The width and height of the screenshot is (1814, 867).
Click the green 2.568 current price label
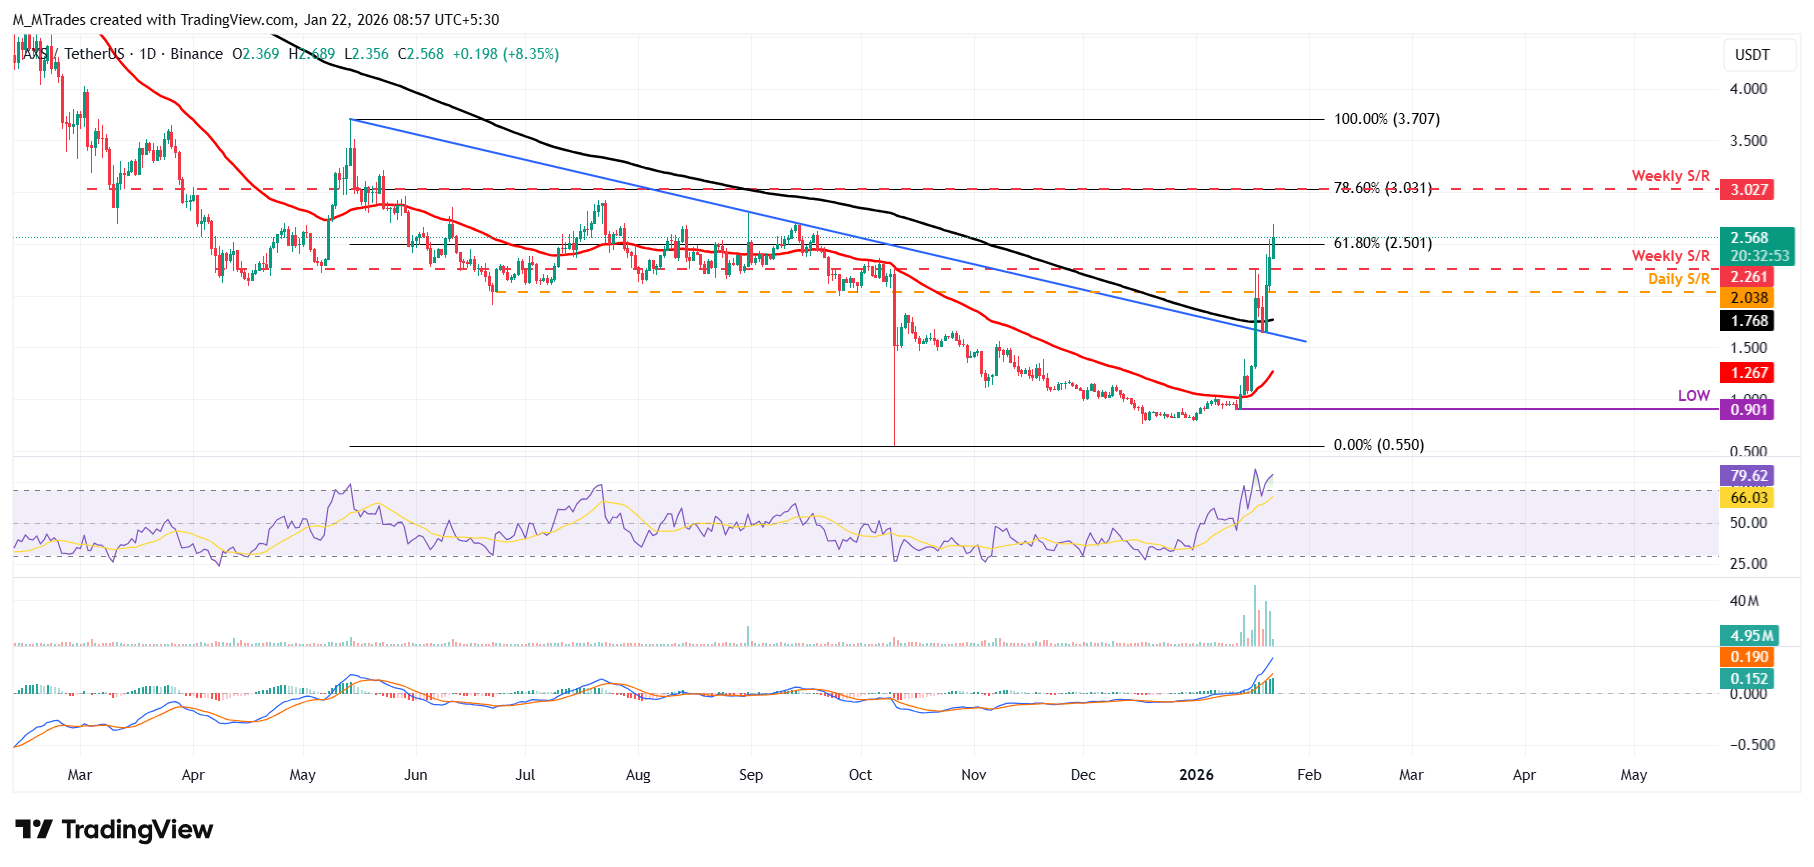pos(1749,238)
